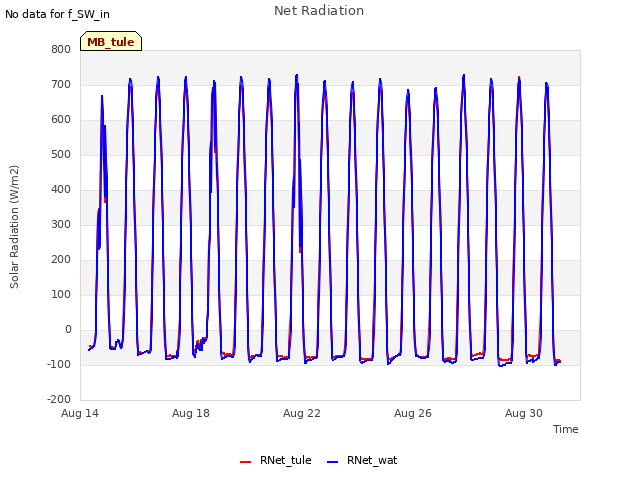
Task: Click the 100 y-axis tick label
Action: coord(61,294)
